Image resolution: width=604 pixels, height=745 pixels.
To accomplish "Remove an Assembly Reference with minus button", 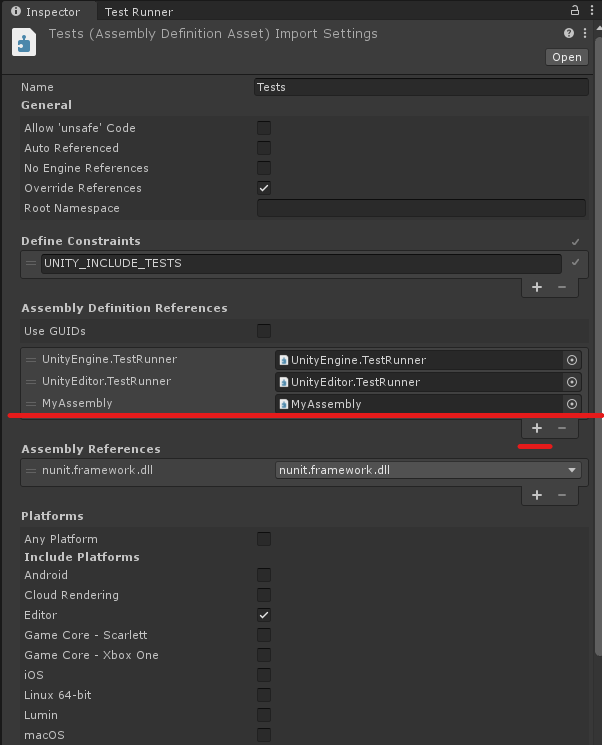I will [x=561, y=495].
